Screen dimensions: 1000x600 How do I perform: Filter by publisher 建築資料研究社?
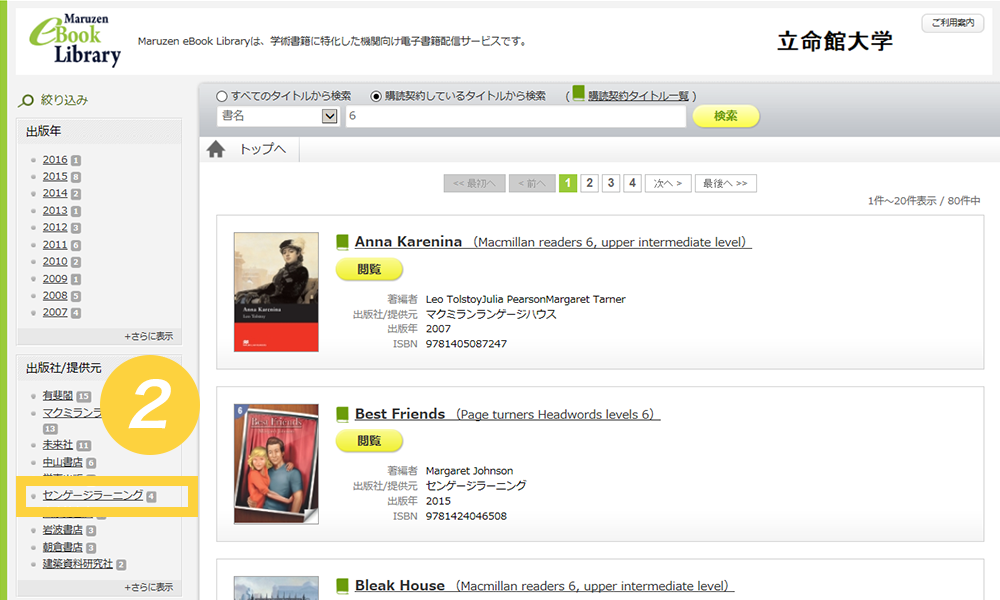tap(78, 564)
